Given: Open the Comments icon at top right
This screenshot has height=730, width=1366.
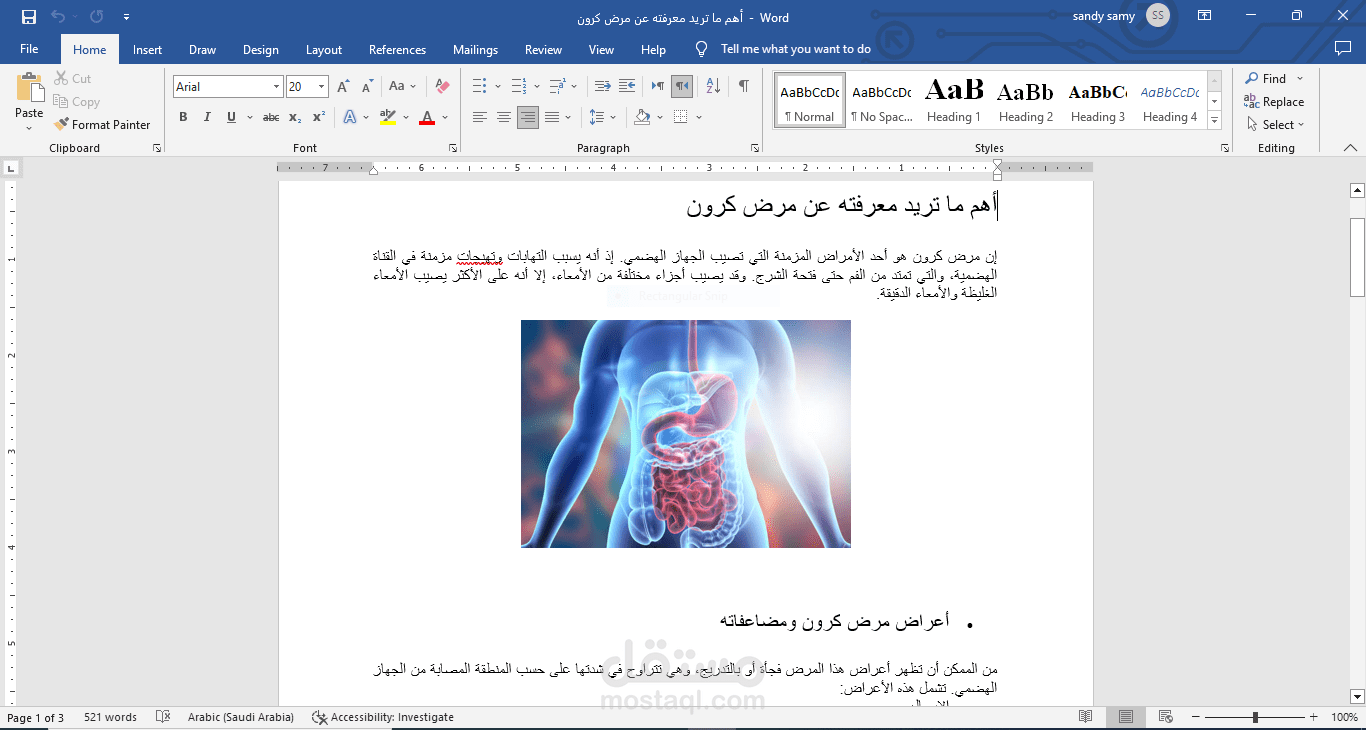Looking at the screenshot, I should pyautogui.click(x=1343, y=48).
